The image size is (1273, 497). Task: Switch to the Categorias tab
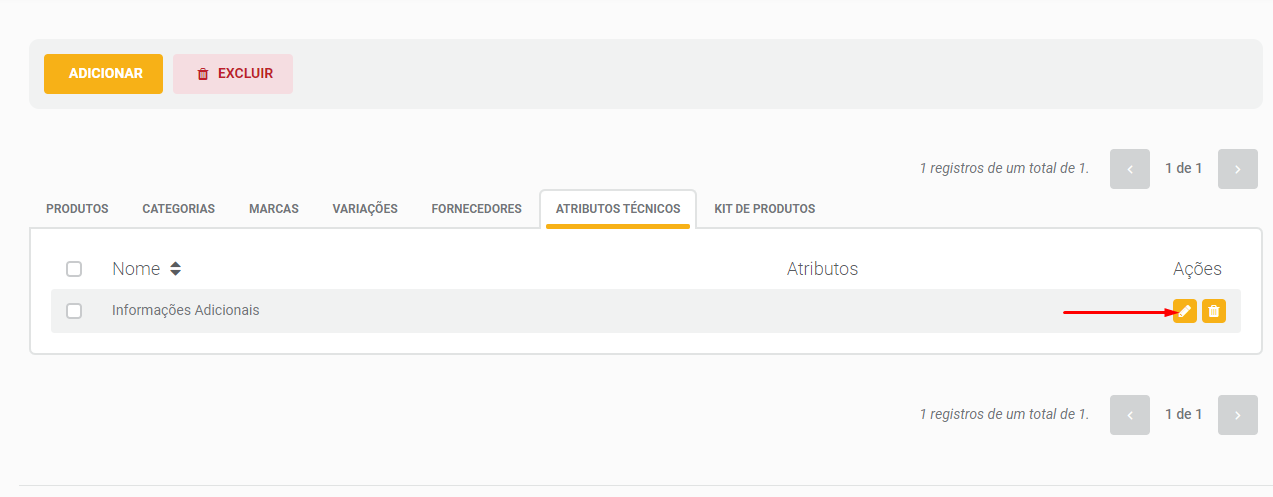pyautogui.click(x=179, y=209)
